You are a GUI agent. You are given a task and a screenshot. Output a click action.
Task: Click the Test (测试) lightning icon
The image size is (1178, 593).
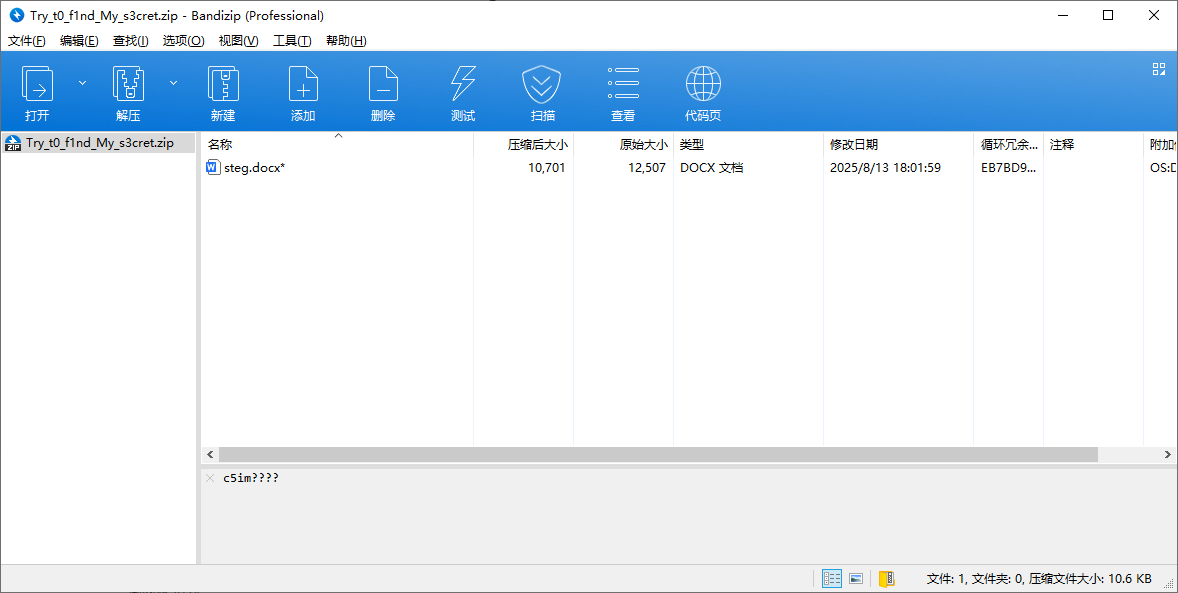pos(463,83)
